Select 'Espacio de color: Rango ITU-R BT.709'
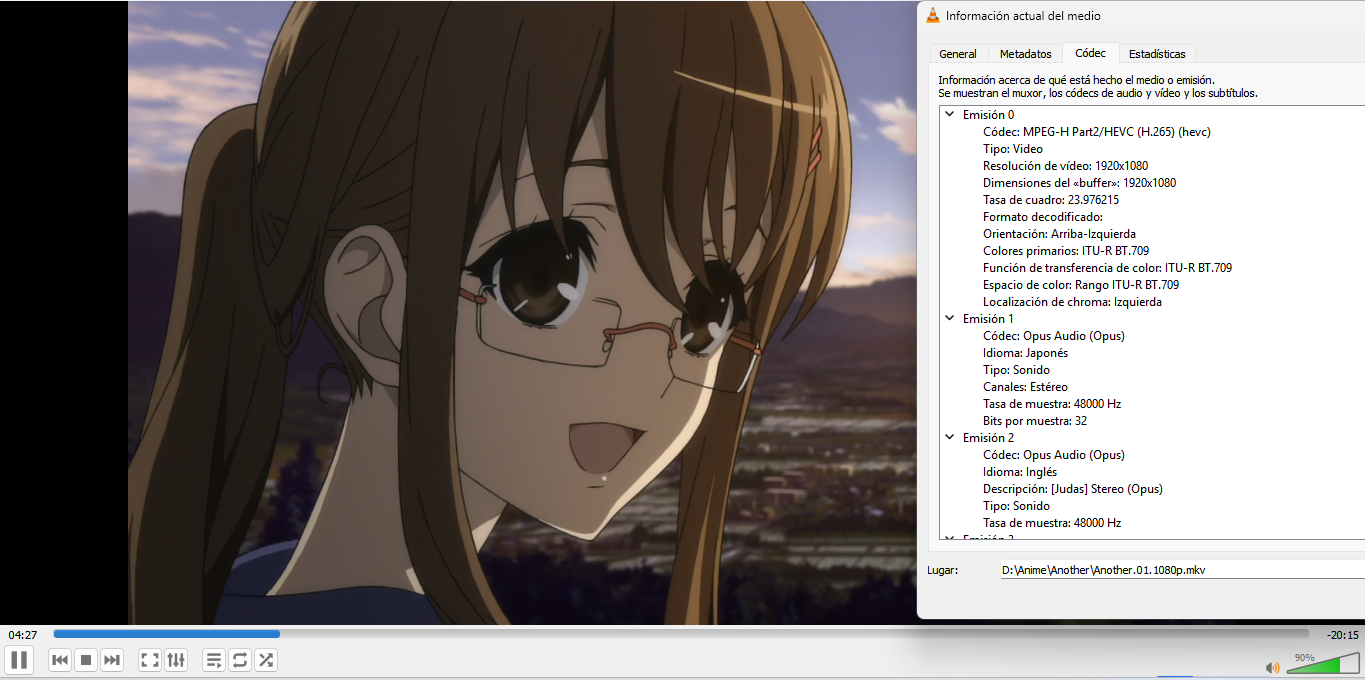The height and width of the screenshot is (680, 1365). (1081, 285)
